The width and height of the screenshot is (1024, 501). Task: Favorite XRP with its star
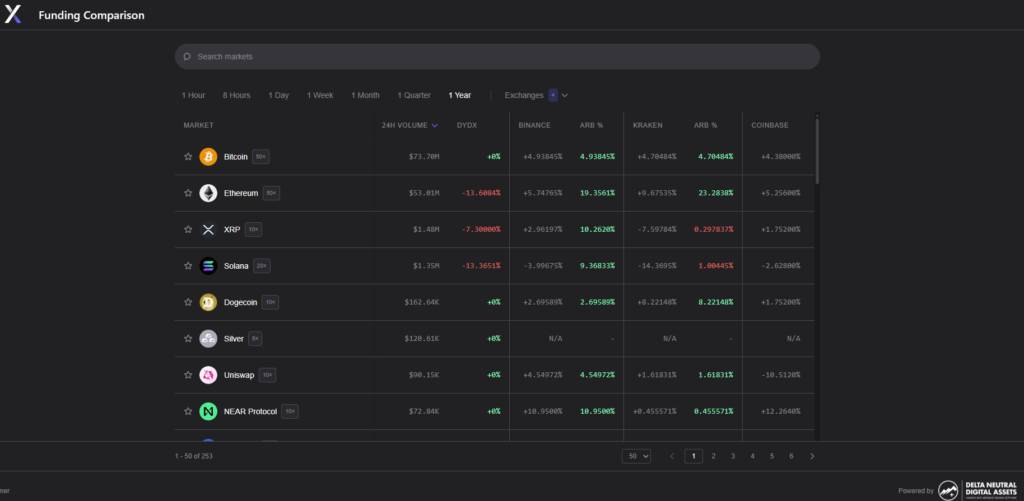tap(188, 230)
